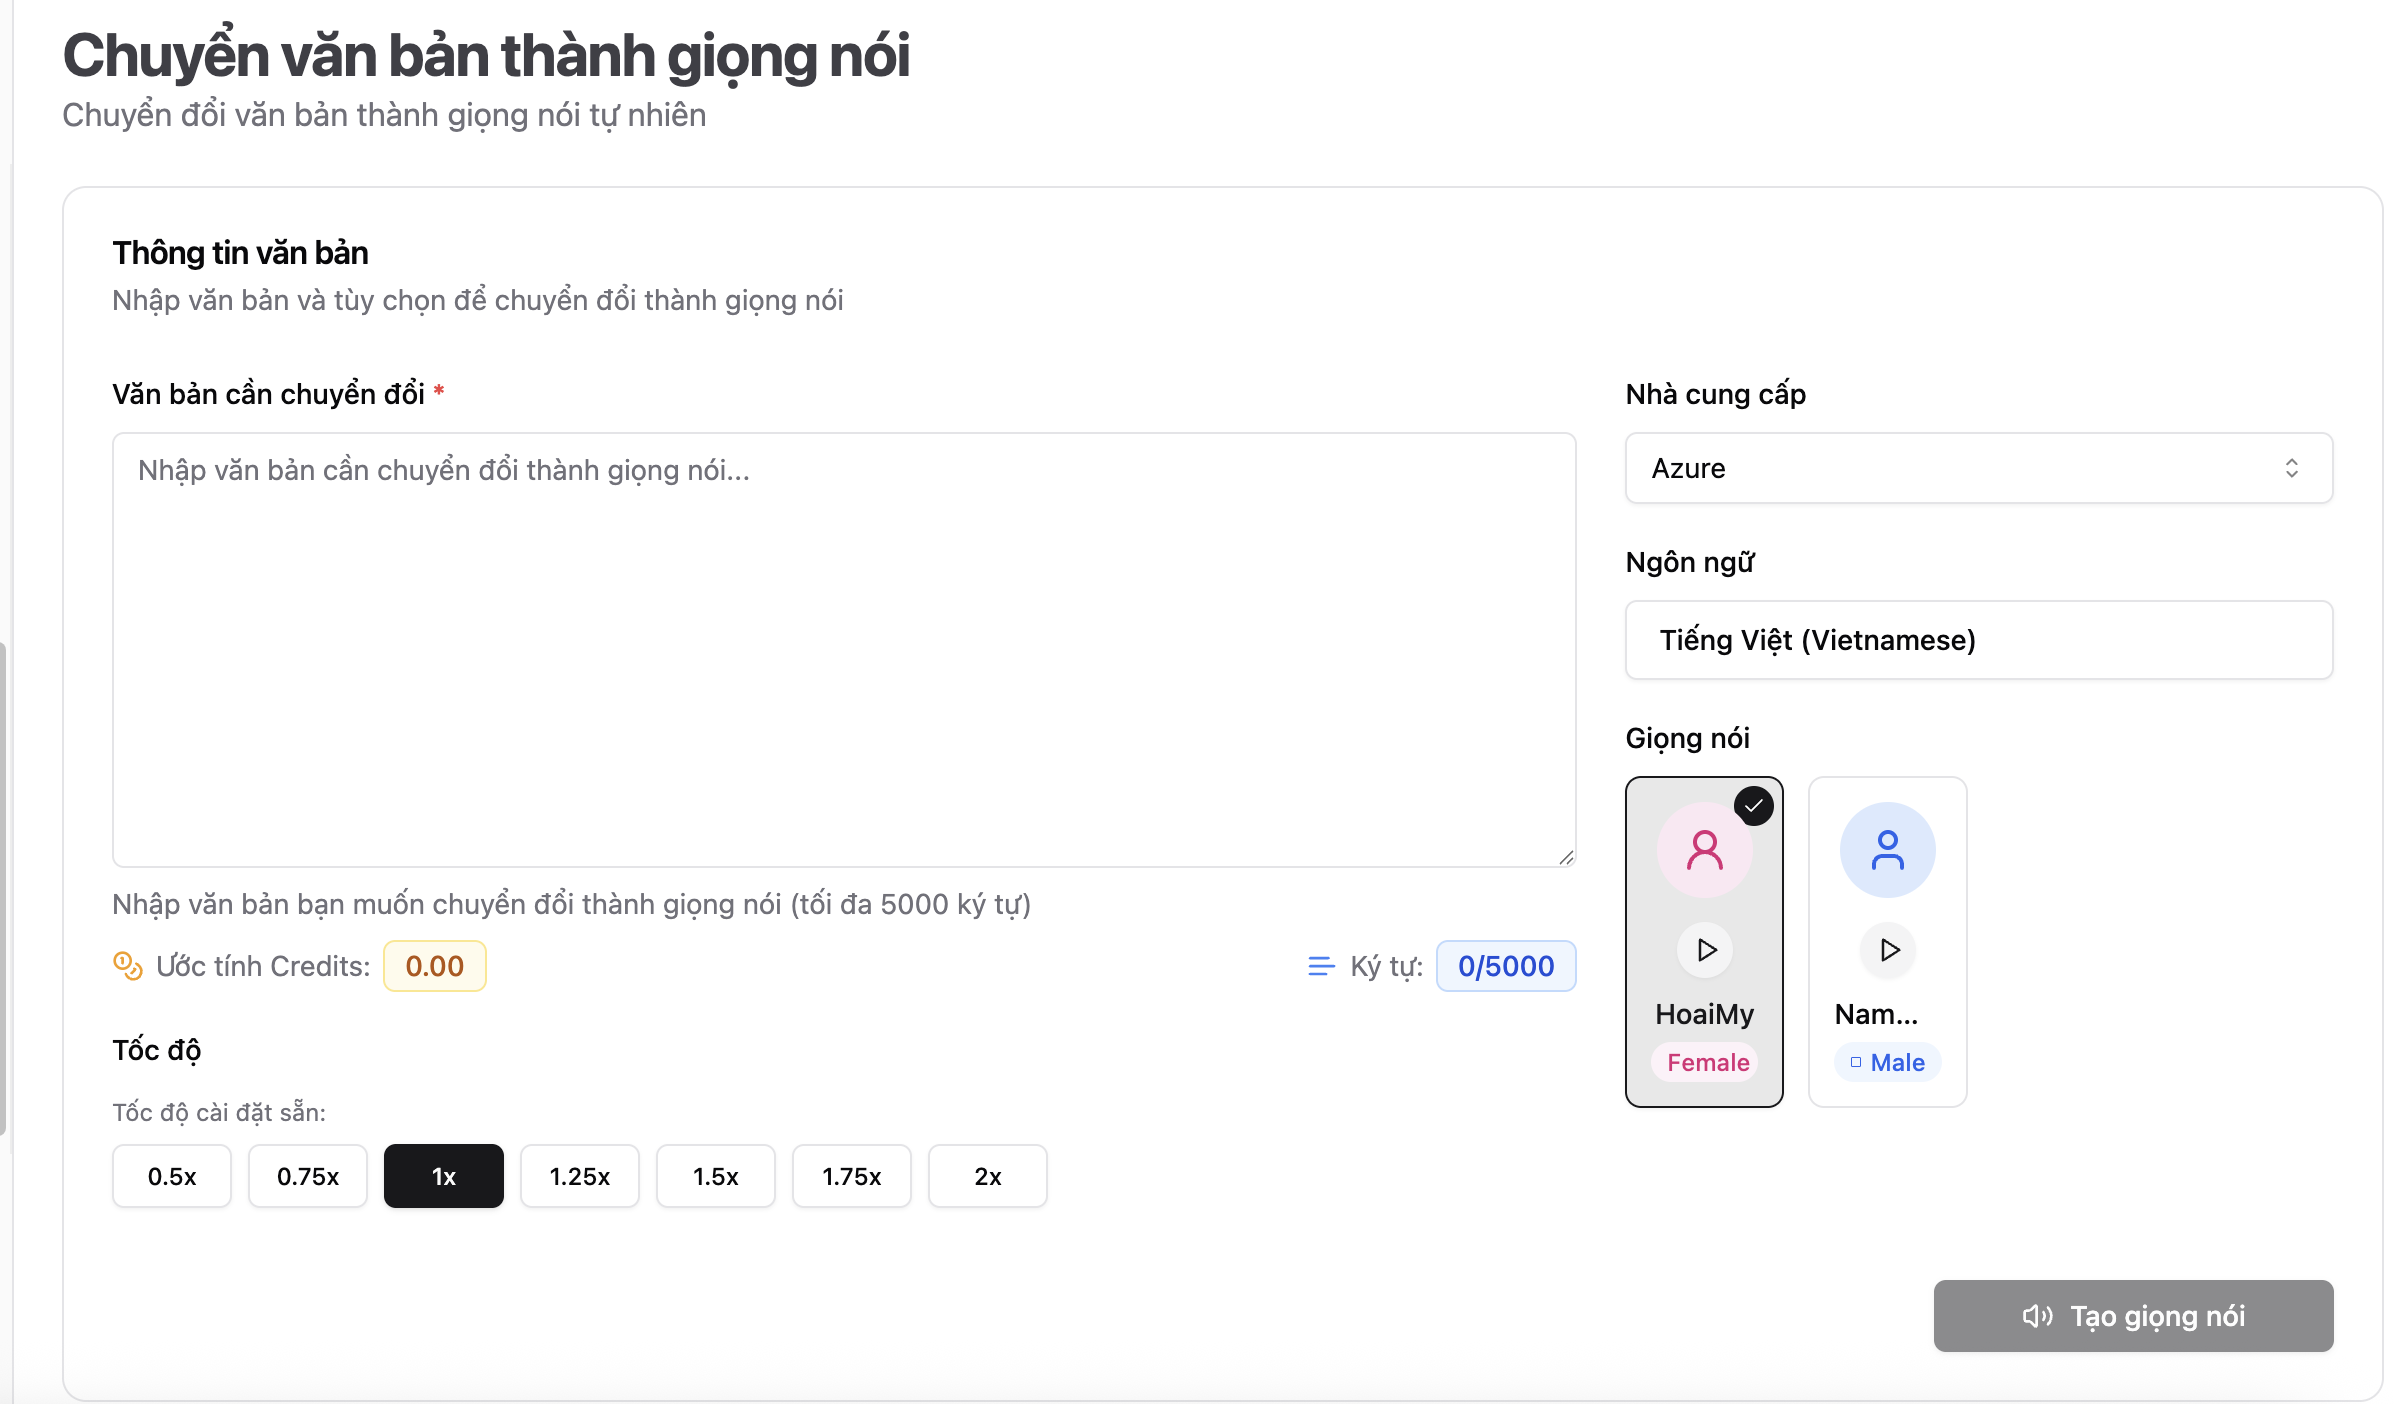Viewport: 2394px width, 1404px height.
Task: Set speed to 0.75x
Action: (308, 1176)
